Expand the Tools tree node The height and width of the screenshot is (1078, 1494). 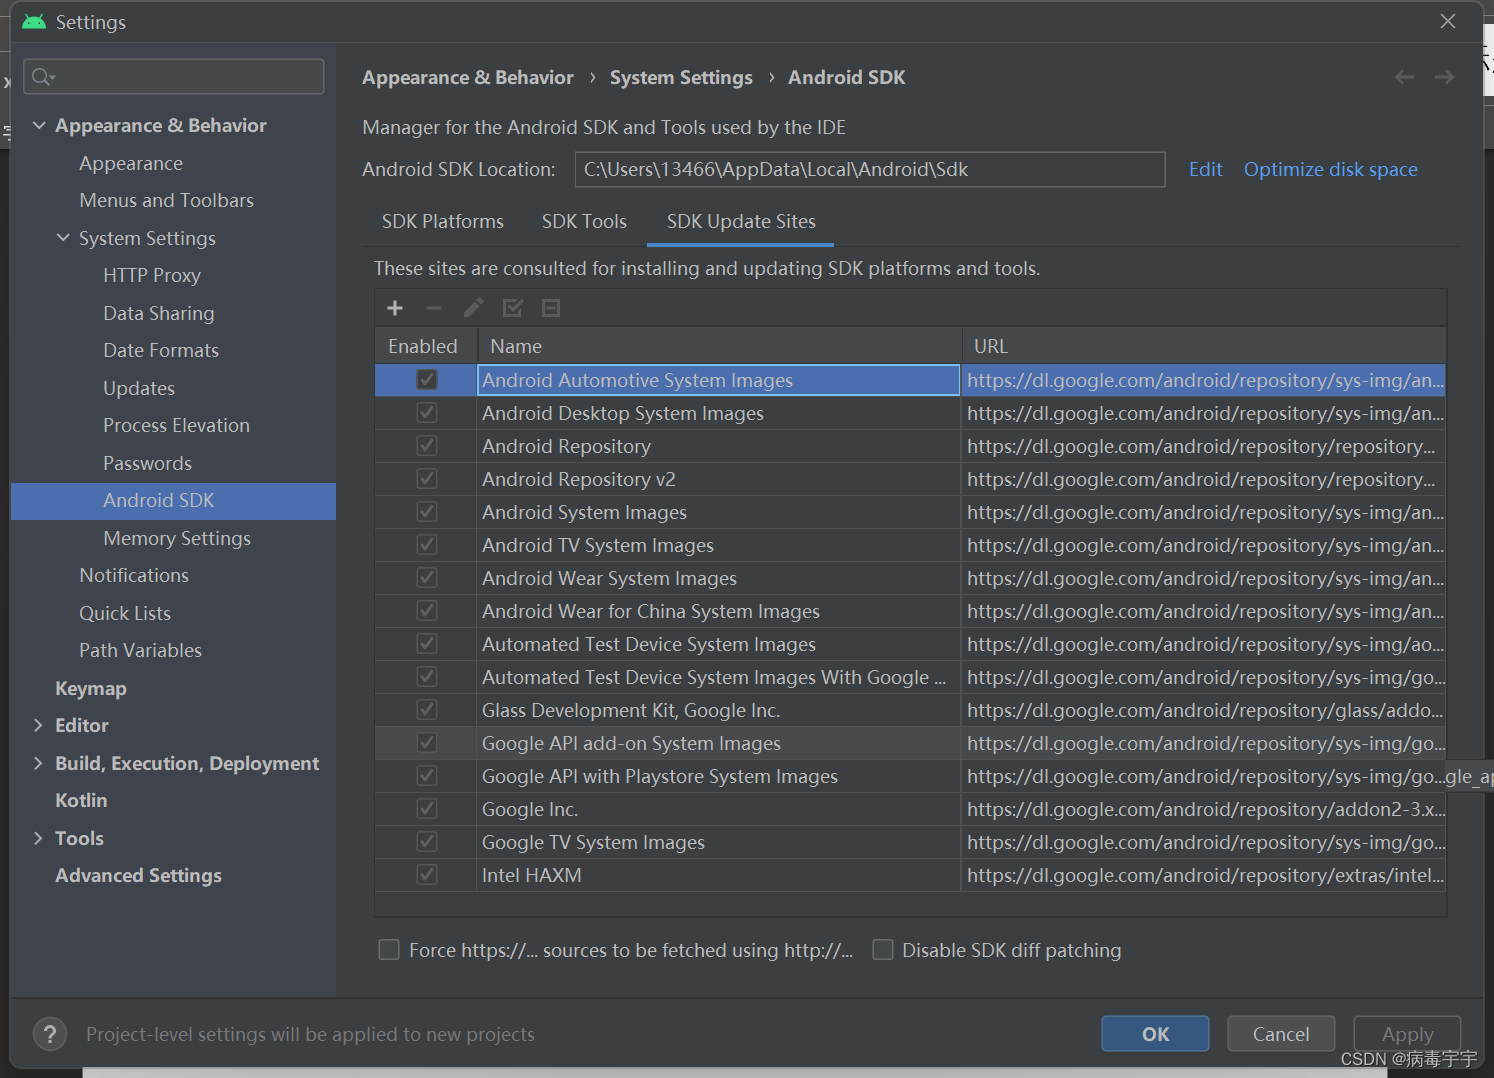coord(39,838)
